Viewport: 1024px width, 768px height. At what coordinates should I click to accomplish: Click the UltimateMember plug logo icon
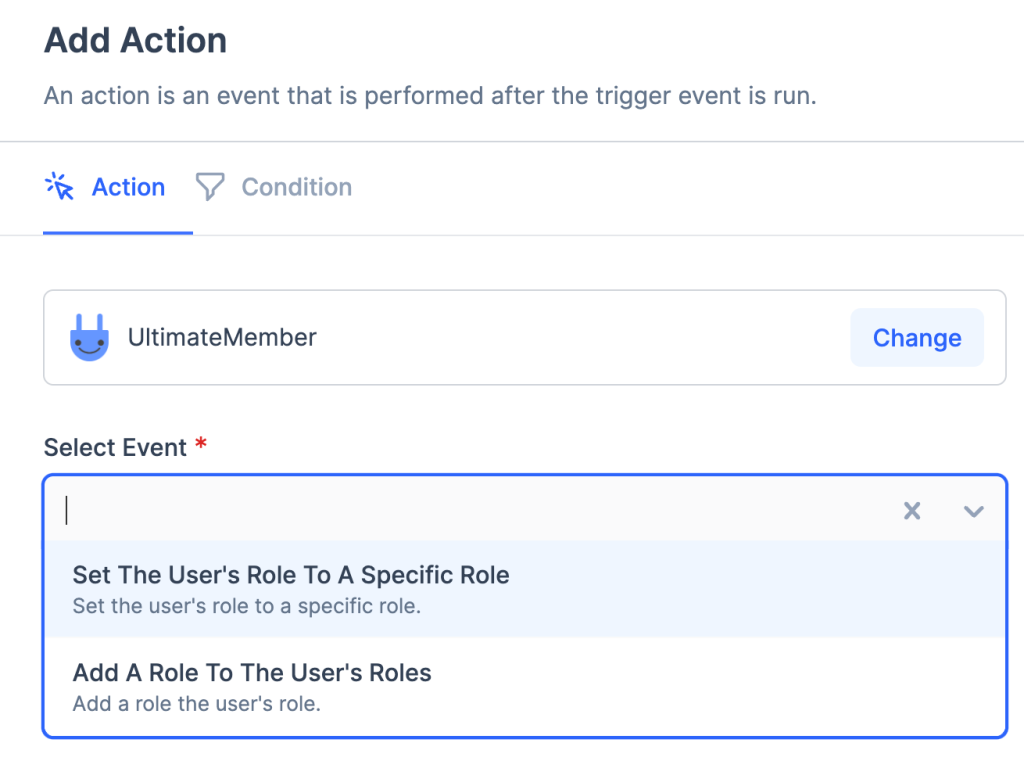89,338
